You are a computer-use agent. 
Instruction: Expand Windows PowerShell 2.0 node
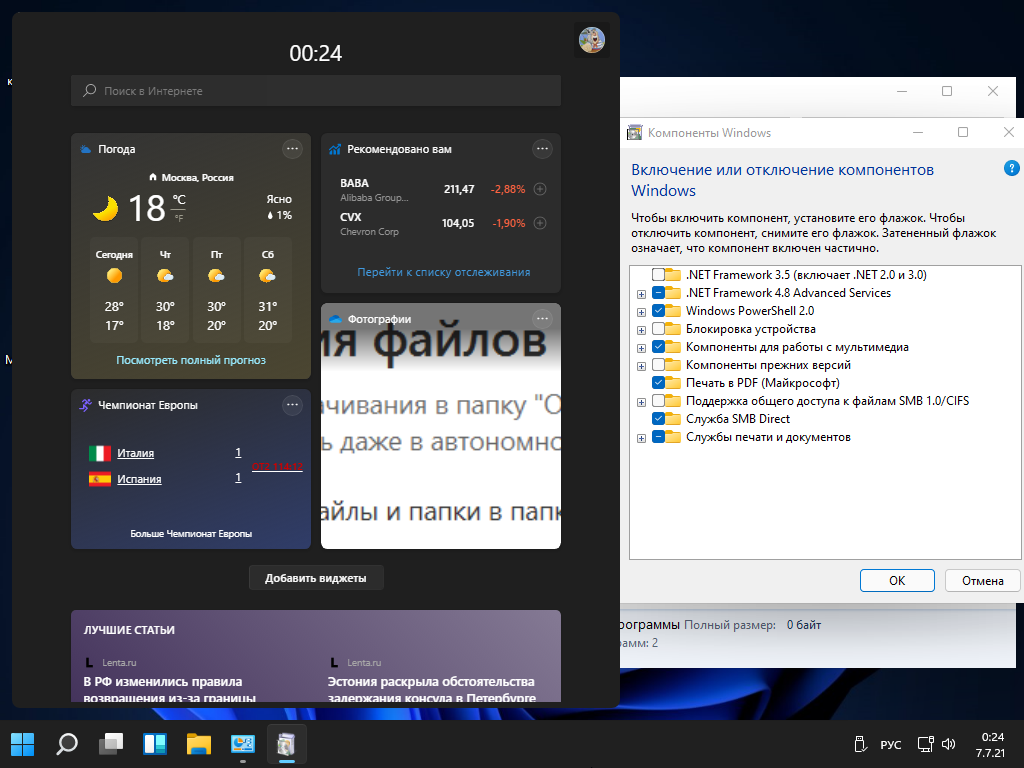(641, 312)
